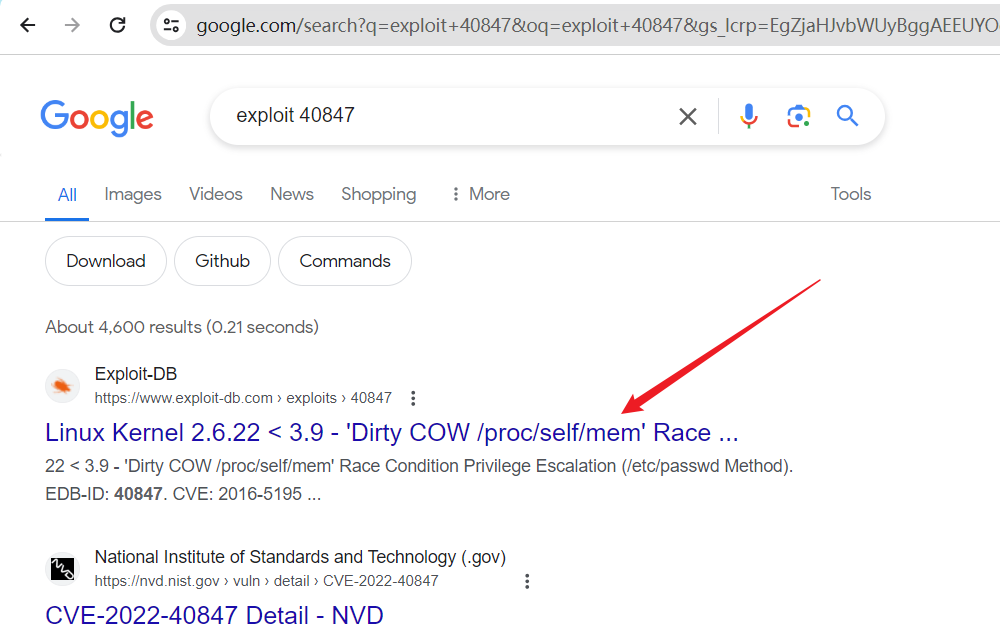Start voice search with microphone icon
This screenshot has width=1000, height=634.
[x=749, y=116]
